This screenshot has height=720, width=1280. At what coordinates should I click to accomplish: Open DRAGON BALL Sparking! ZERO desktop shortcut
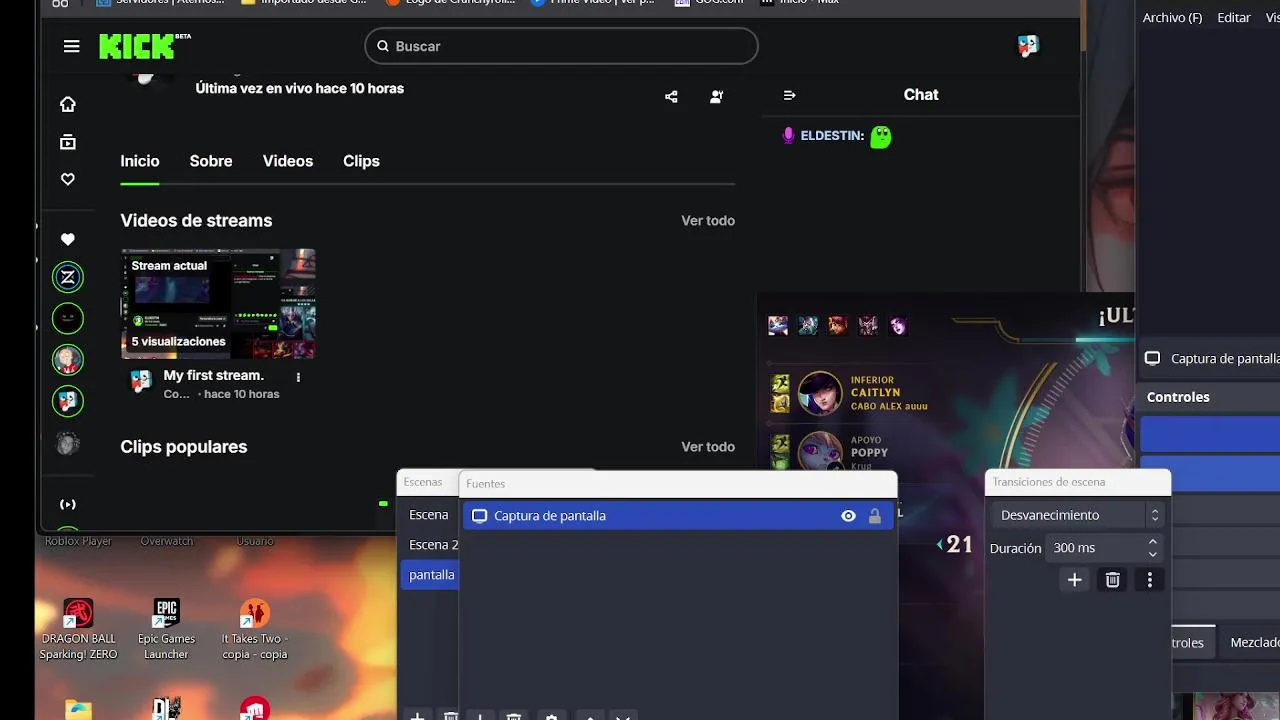coord(78,629)
